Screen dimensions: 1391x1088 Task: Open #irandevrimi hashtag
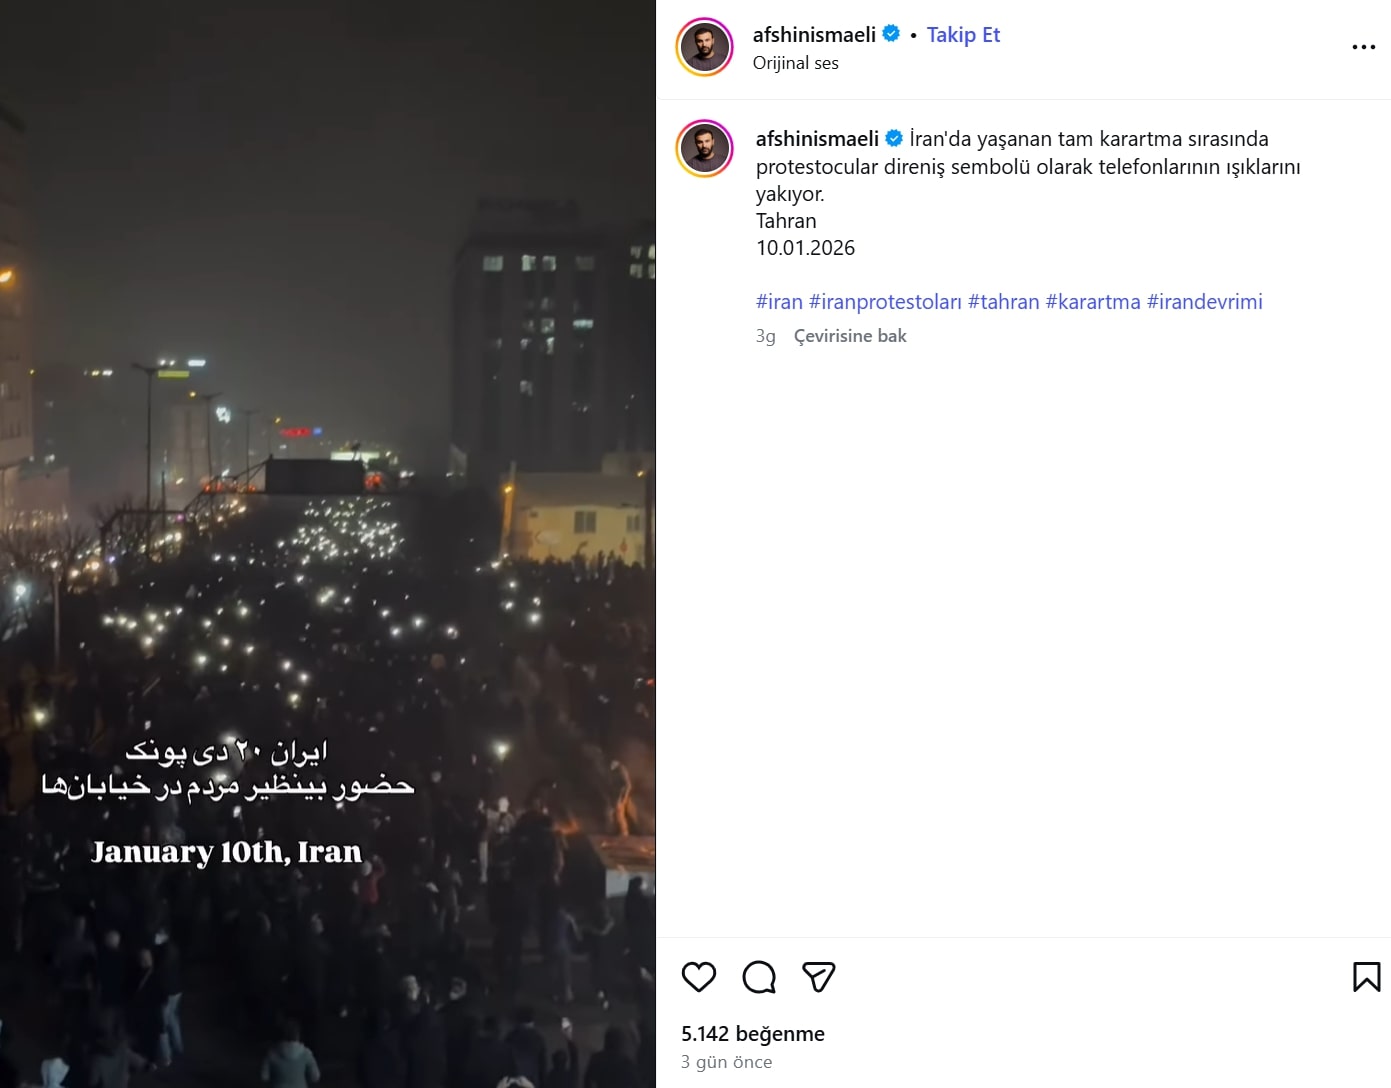[x=1204, y=302]
